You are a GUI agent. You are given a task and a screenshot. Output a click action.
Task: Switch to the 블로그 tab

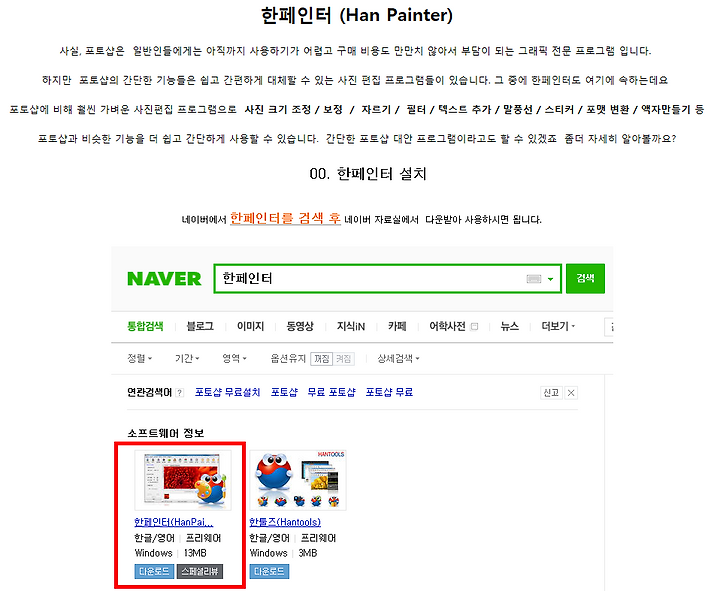[x=200, y=326]
